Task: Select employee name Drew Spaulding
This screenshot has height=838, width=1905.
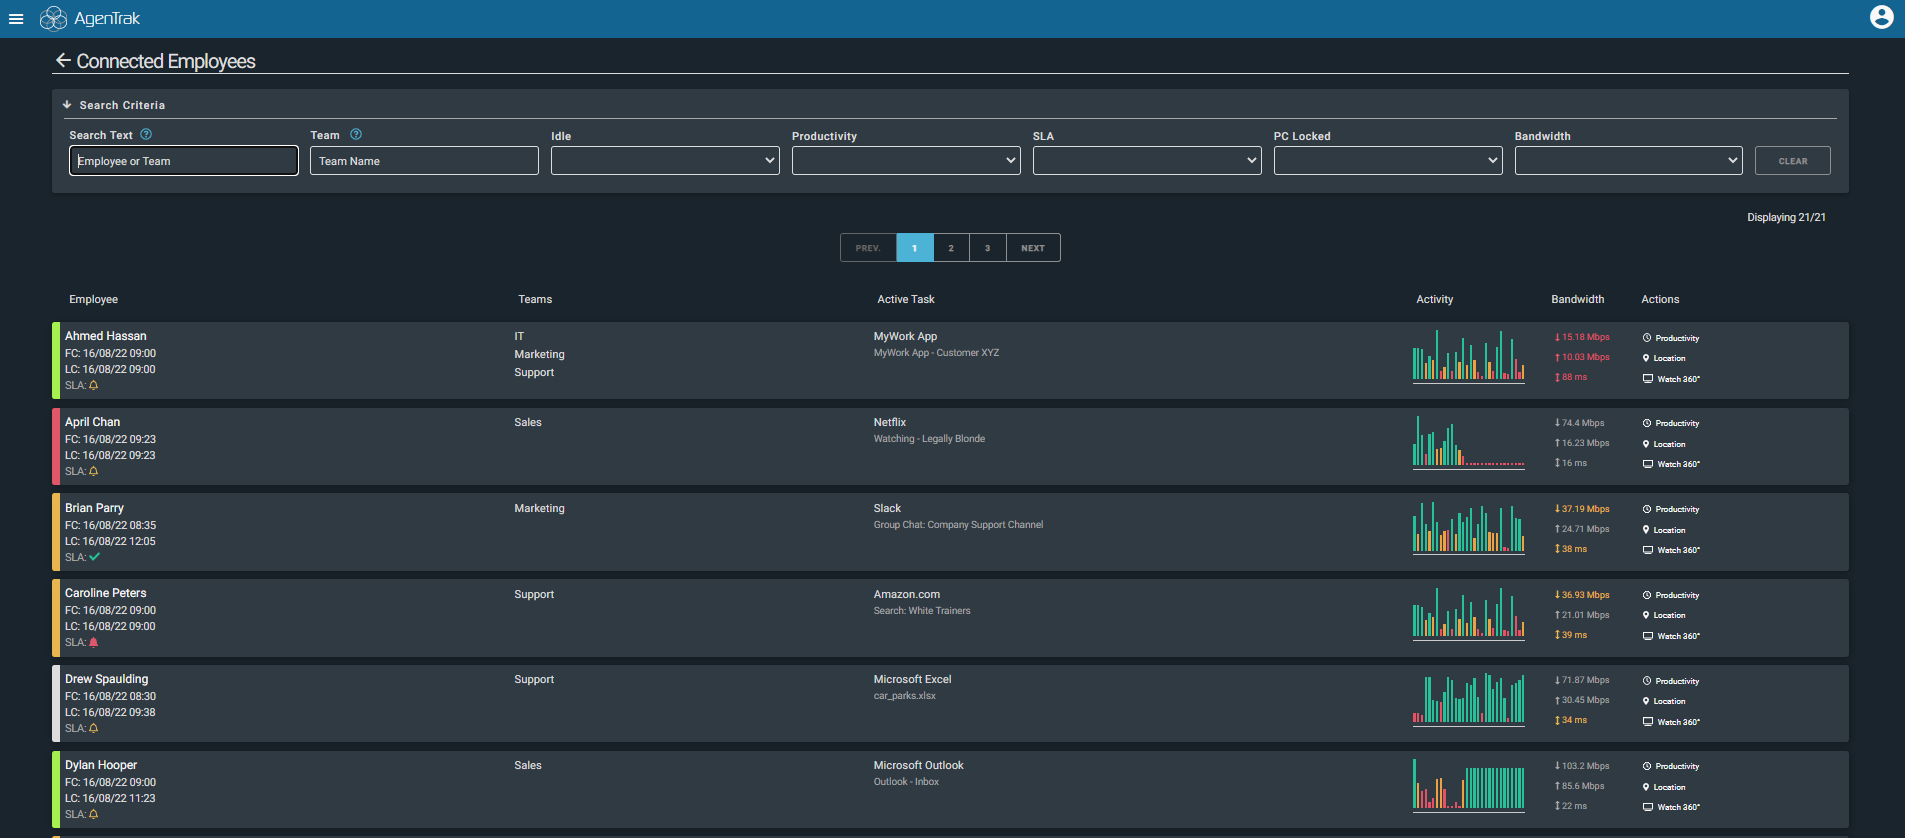Action: (107, 679)
